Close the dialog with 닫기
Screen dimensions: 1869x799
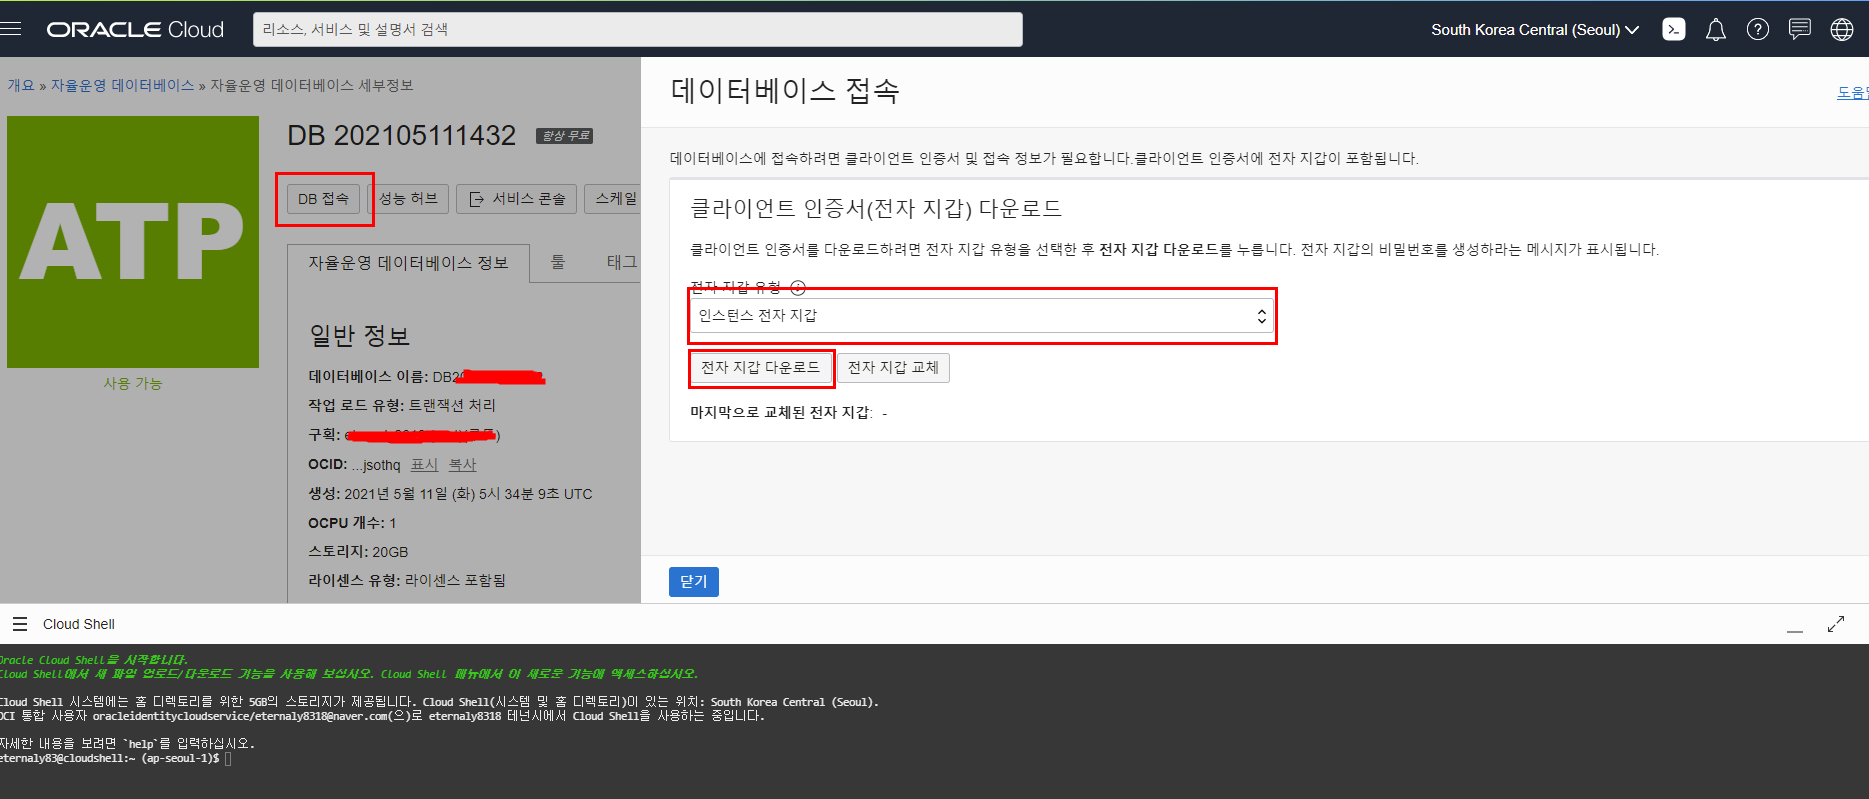(694, 582)
